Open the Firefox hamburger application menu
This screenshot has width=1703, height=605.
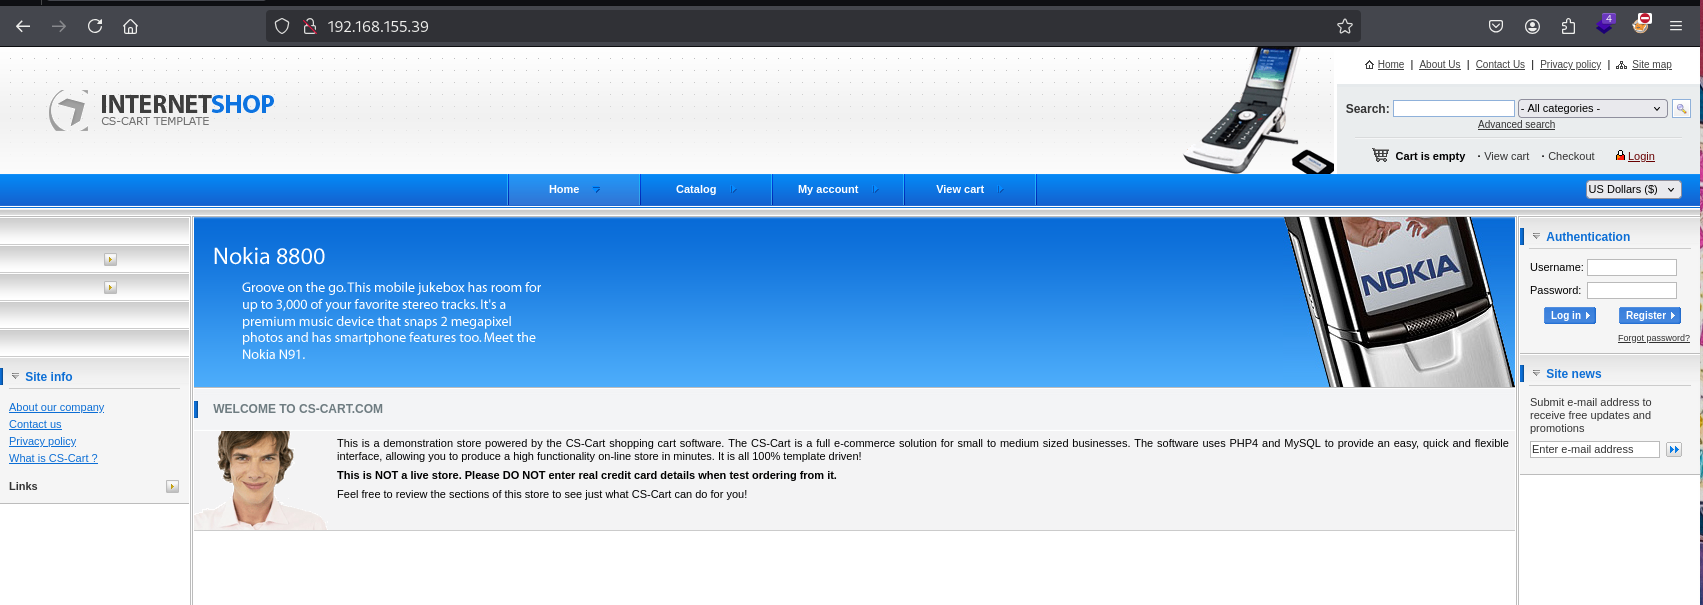(x=1676, y=26)
